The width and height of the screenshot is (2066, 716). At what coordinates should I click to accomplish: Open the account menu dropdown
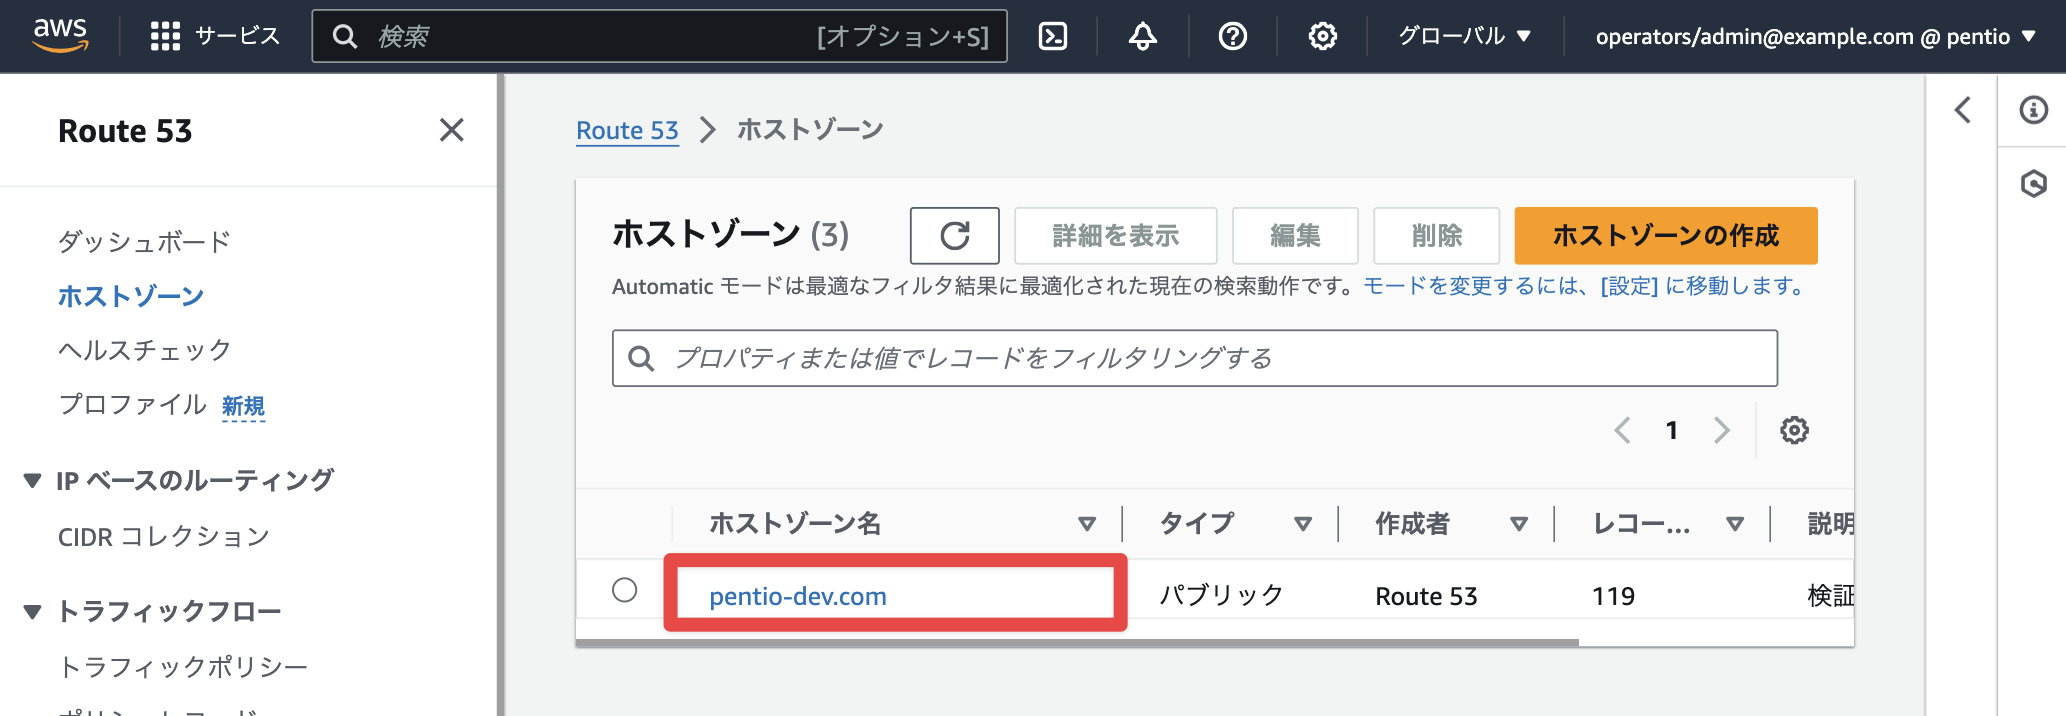click(x=1816, y=37)
